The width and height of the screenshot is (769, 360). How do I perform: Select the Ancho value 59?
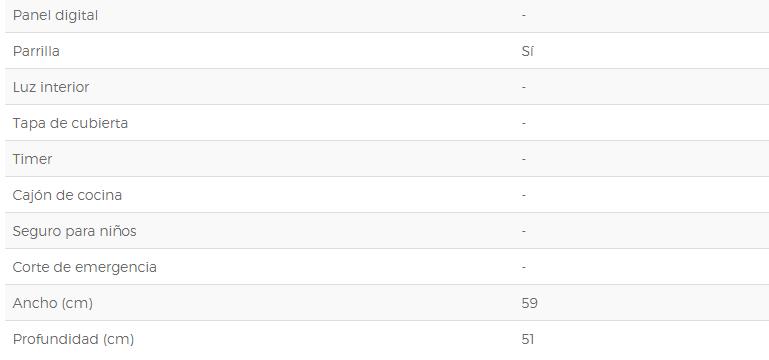tap(530, 303)
